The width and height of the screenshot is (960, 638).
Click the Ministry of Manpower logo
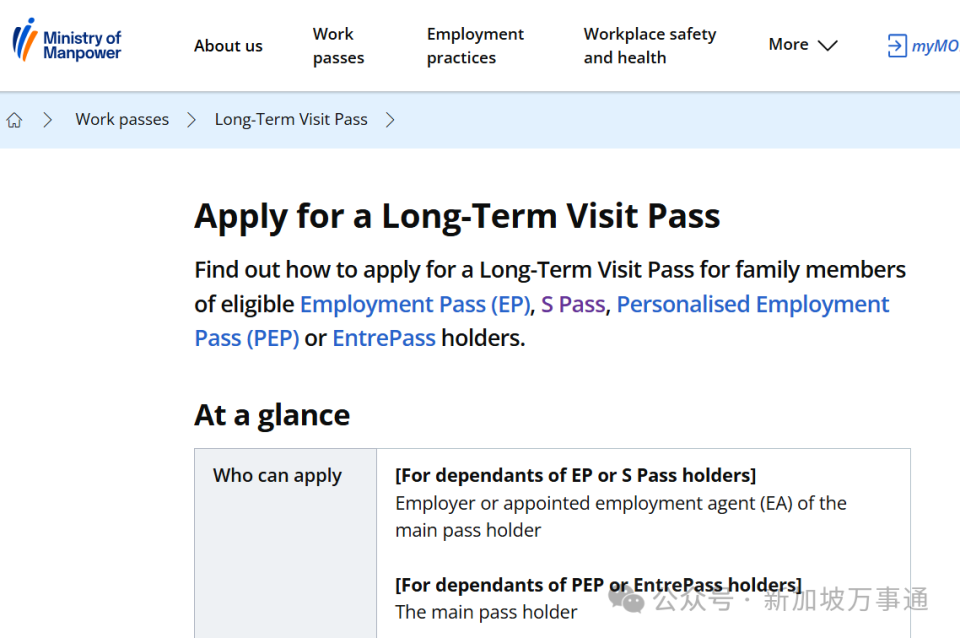click(67, 42)
